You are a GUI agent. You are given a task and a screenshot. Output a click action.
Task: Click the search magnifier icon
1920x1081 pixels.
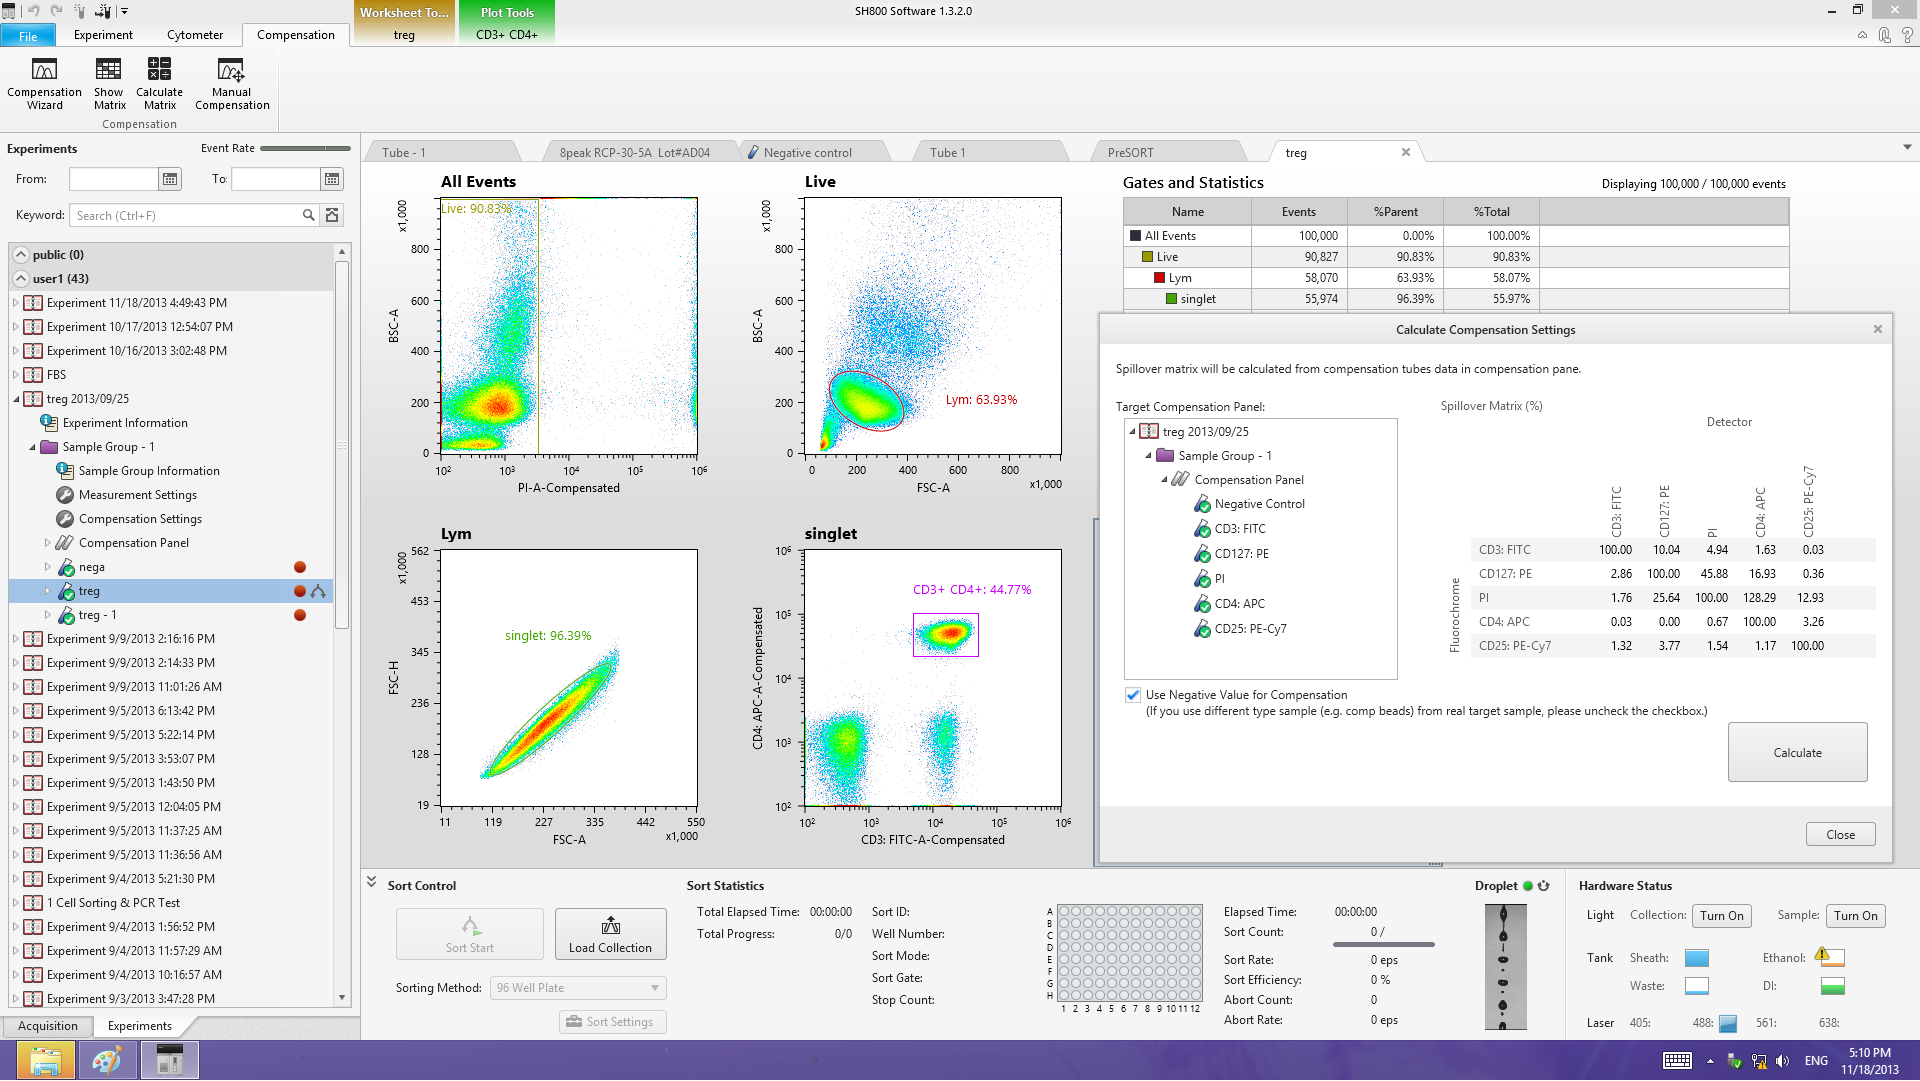tap(308, 215)
